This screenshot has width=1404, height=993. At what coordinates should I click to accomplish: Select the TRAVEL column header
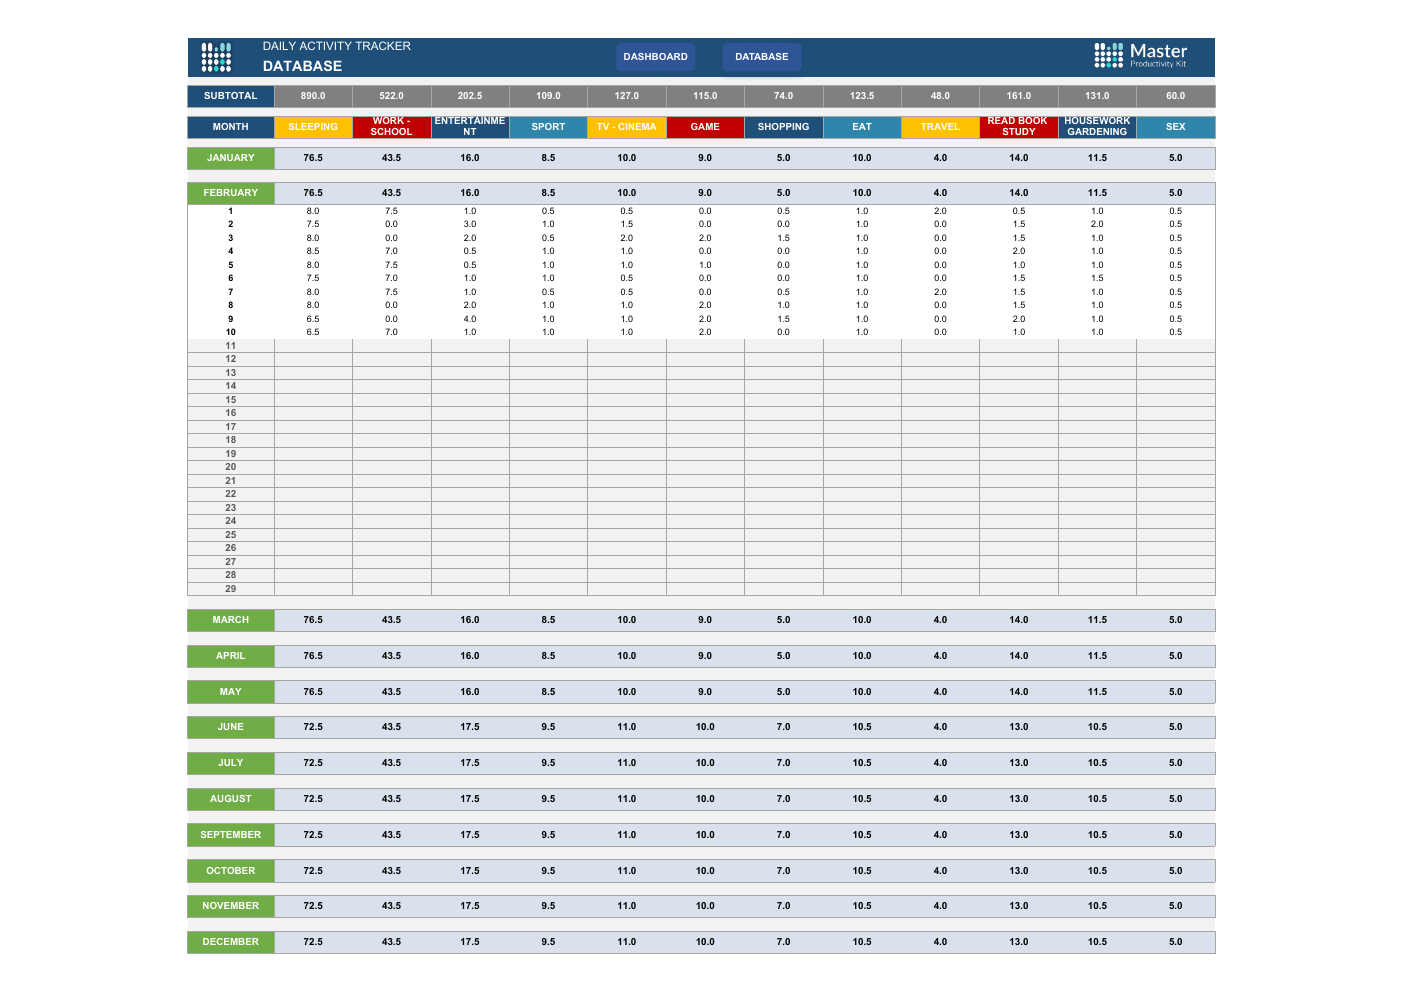click(940, 127)
